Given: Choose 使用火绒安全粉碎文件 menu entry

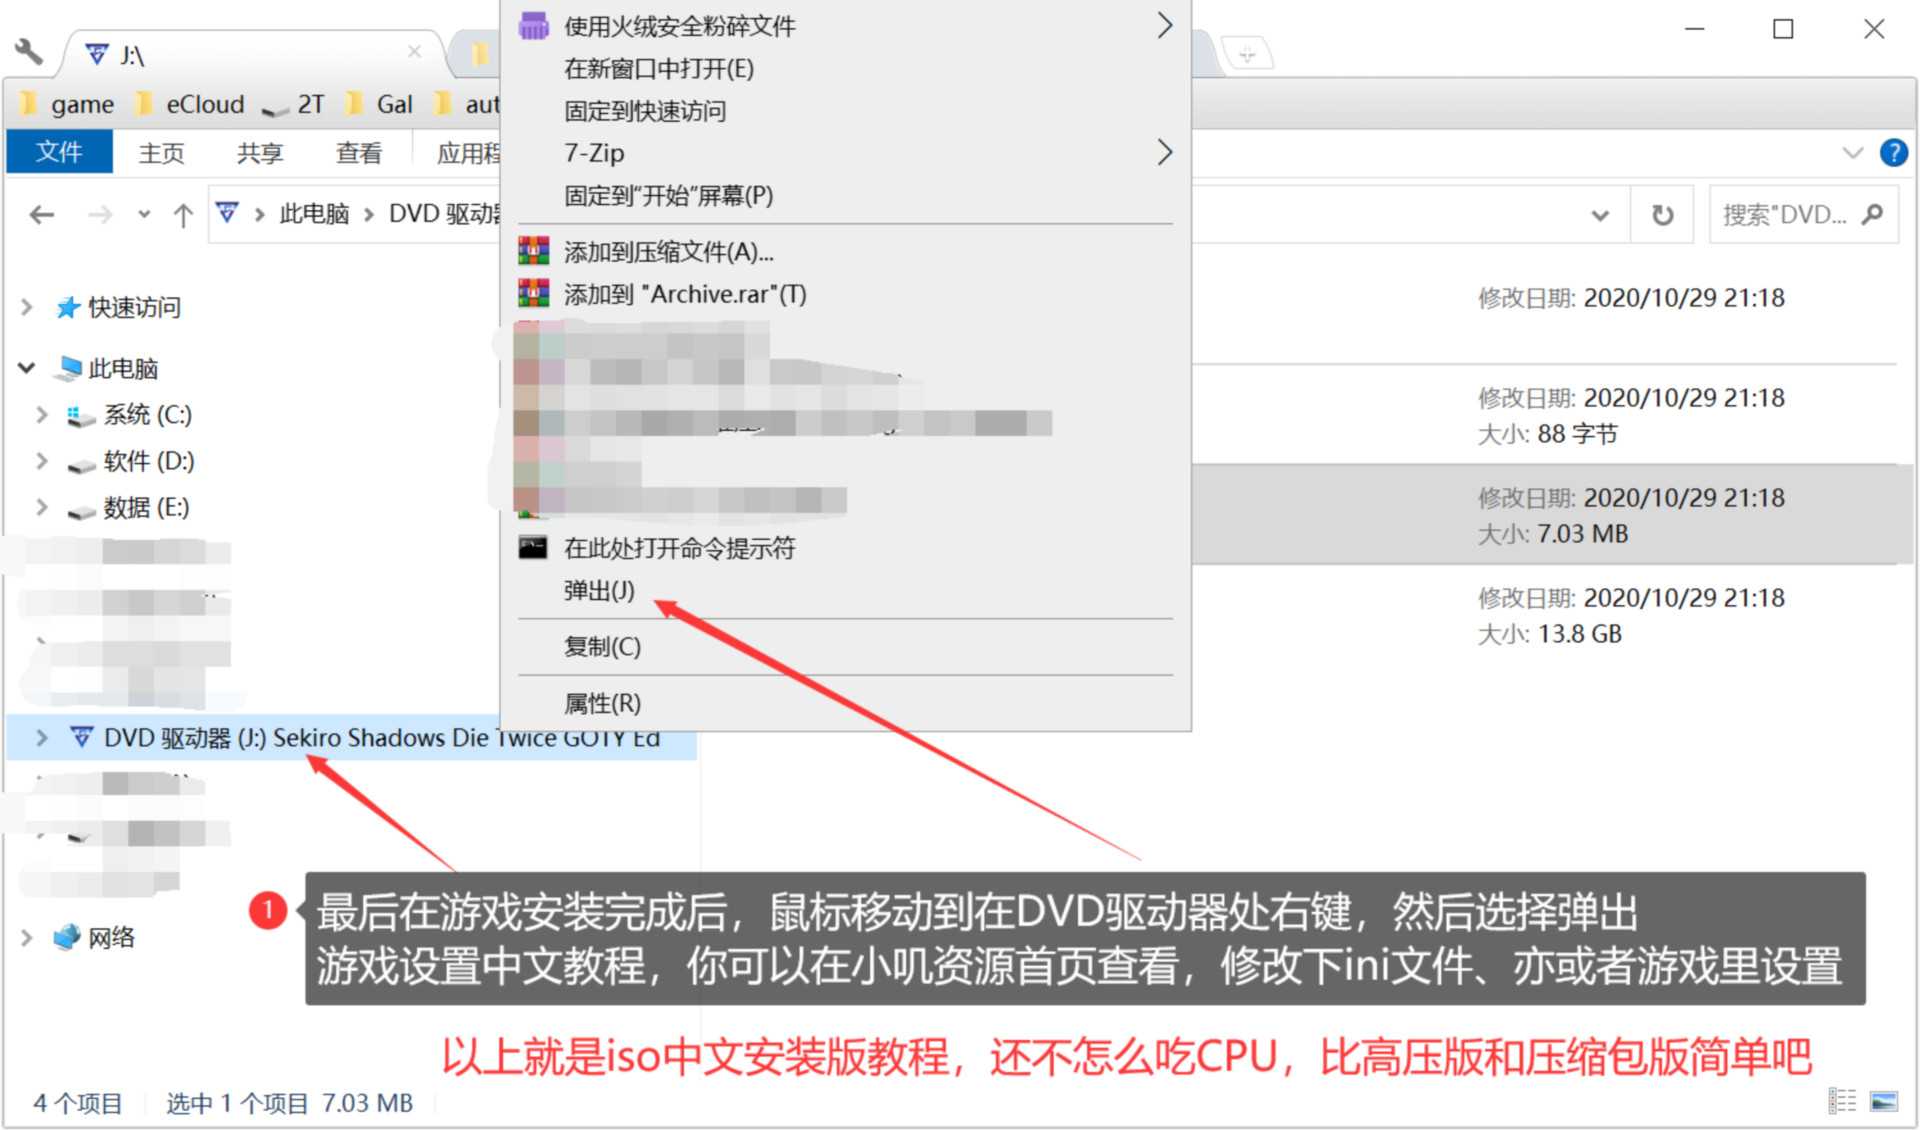Looking at the screenshot, I should pos(845,26).
